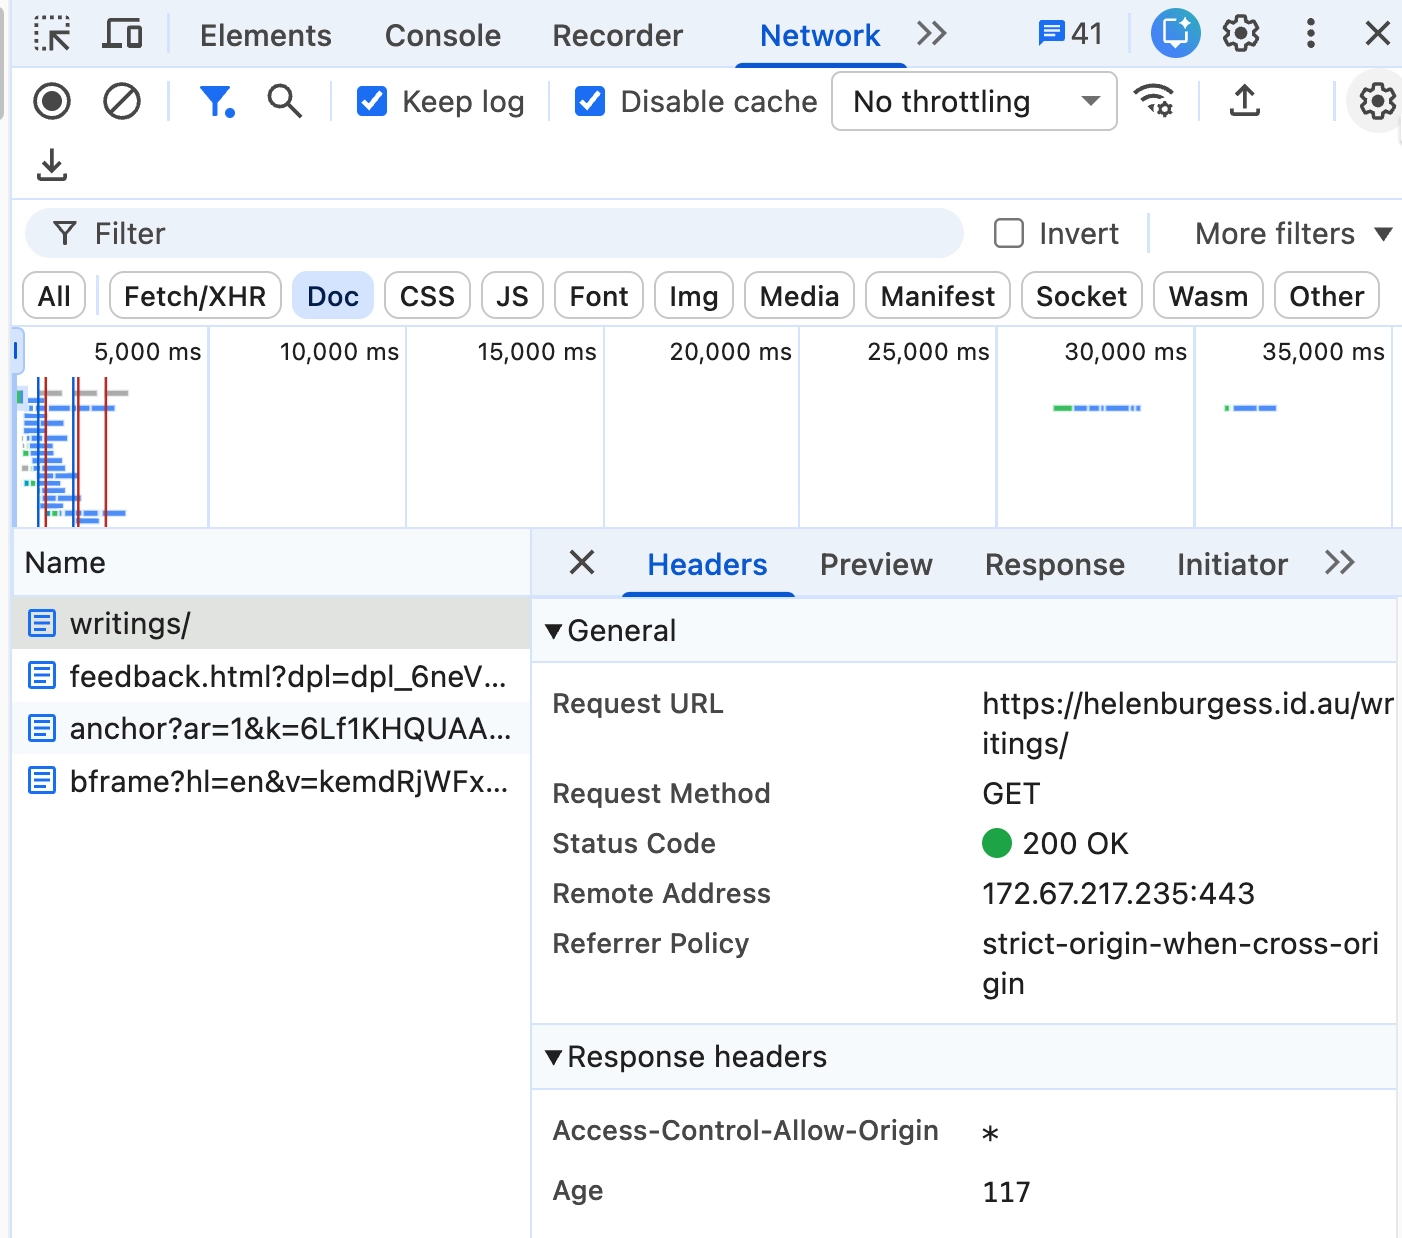The width and height of the screenshot is (1402, 1238).
Task: Open the More filters dropdown
Action: click(1293, 233)
